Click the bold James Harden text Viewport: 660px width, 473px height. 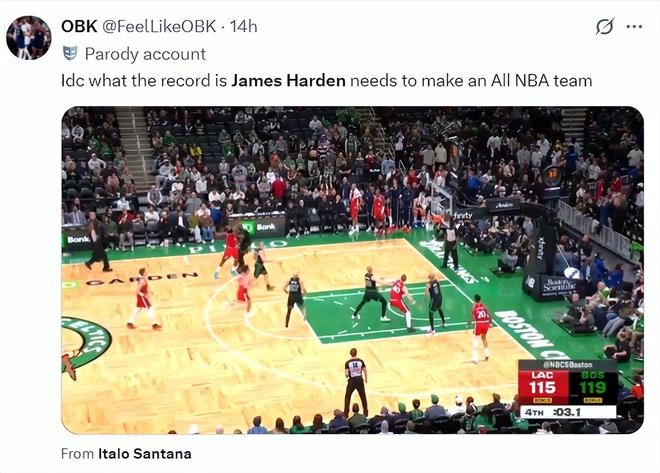pos(288,80)
